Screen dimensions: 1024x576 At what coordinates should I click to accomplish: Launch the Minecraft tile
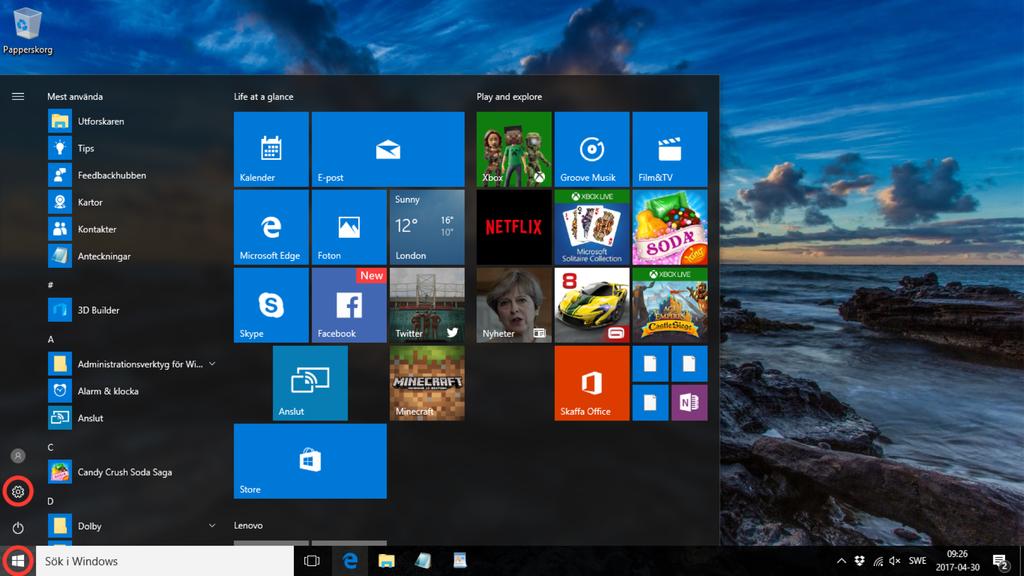pyautogui.click(x=427, y=383)
